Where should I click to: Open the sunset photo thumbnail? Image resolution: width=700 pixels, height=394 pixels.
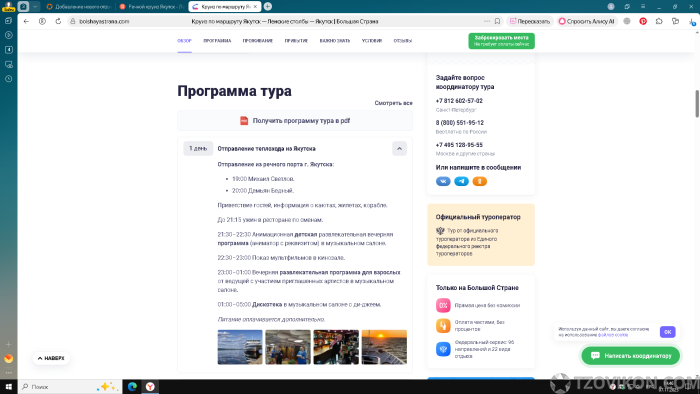[384, 347]
